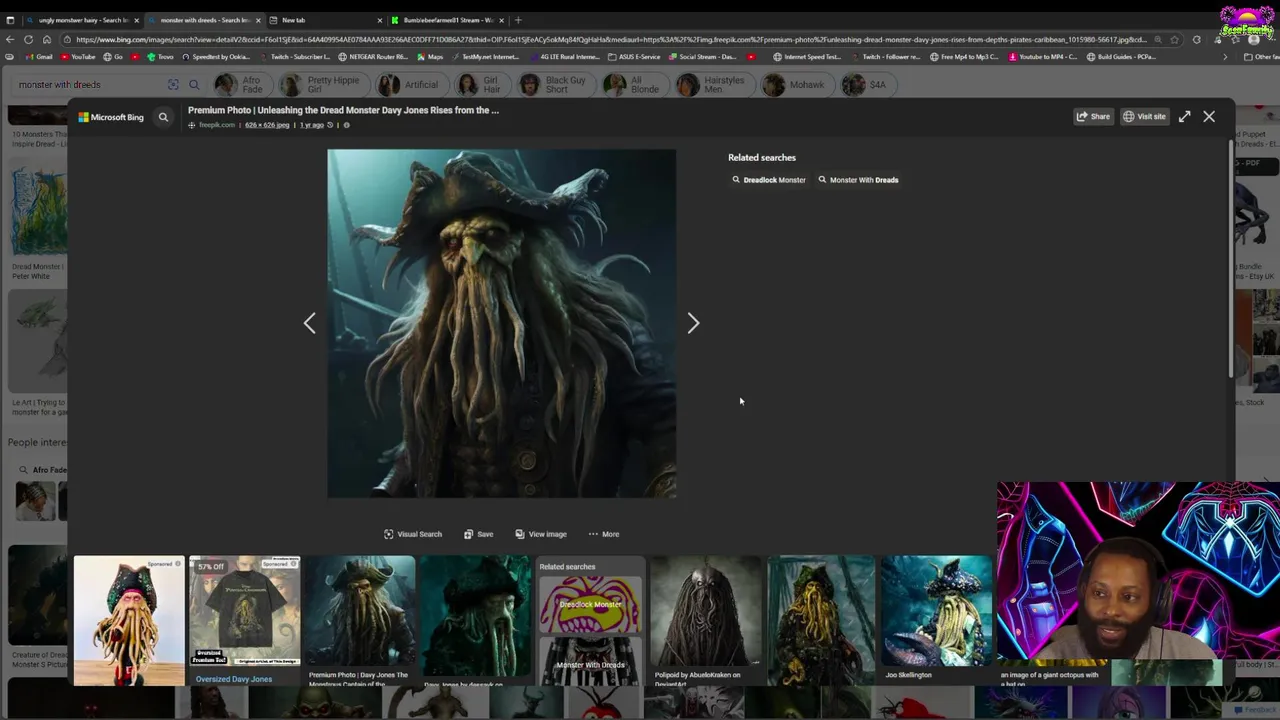The image size is (1280, 720).
Task: Select 'Dreadlock Monster' related search
Action: pyautogui.click(x=768, y=180)
